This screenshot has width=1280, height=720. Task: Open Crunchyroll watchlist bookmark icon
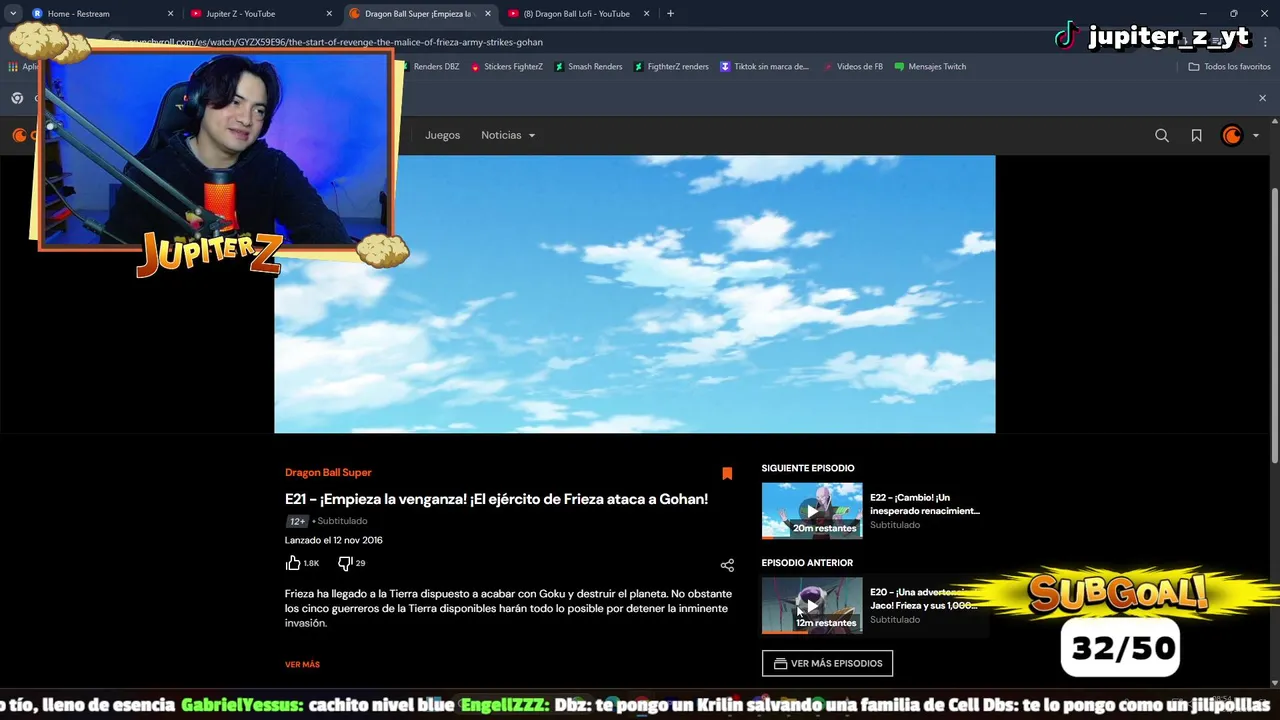tap(1196, 136)
